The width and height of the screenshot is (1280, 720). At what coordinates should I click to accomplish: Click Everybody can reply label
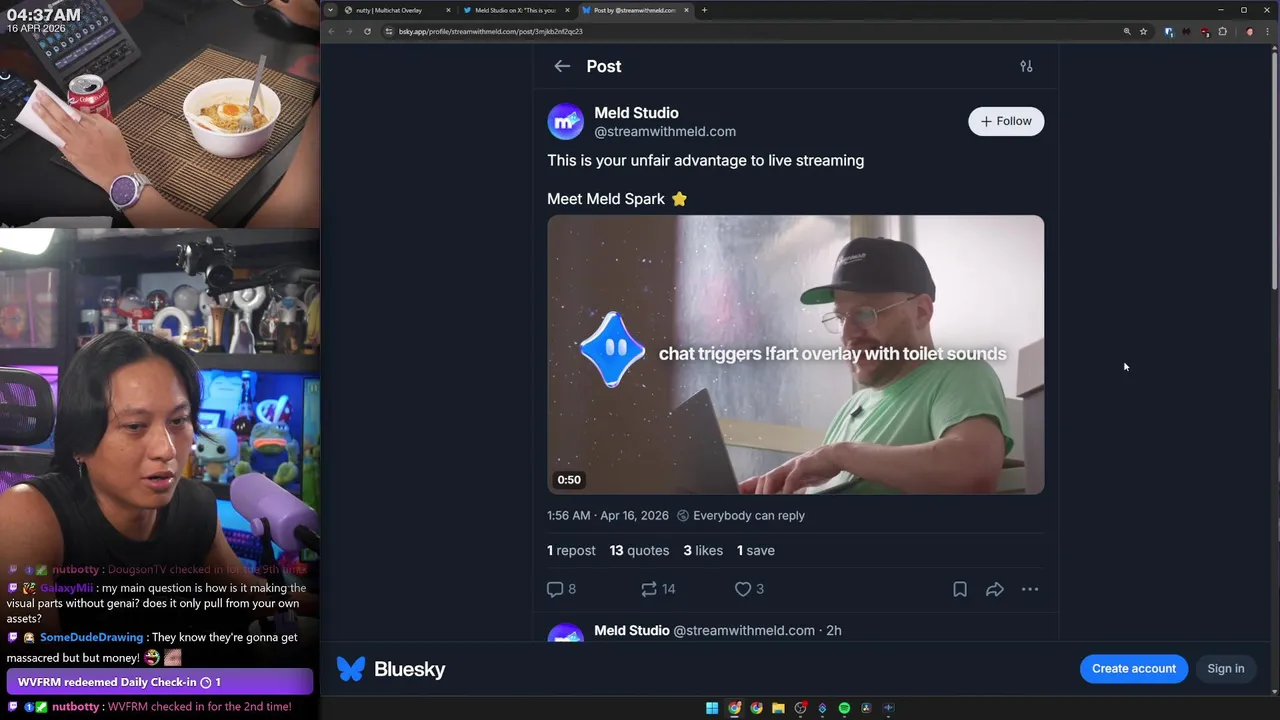click(741, 515)
